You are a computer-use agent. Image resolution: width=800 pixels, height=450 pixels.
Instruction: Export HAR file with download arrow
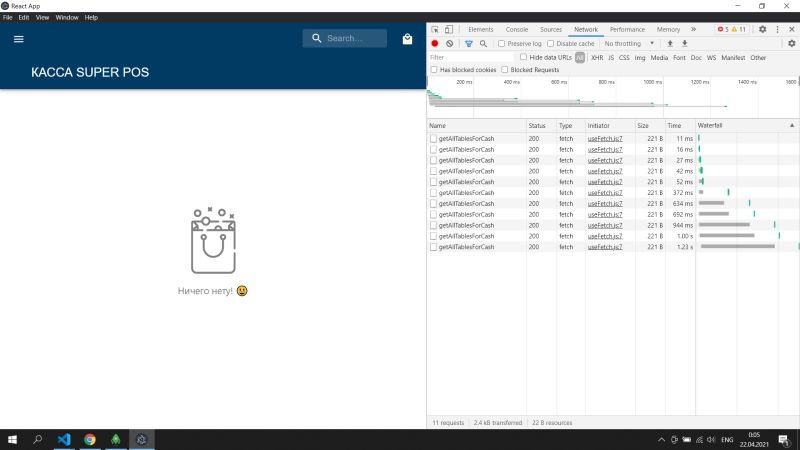(685, 44)
